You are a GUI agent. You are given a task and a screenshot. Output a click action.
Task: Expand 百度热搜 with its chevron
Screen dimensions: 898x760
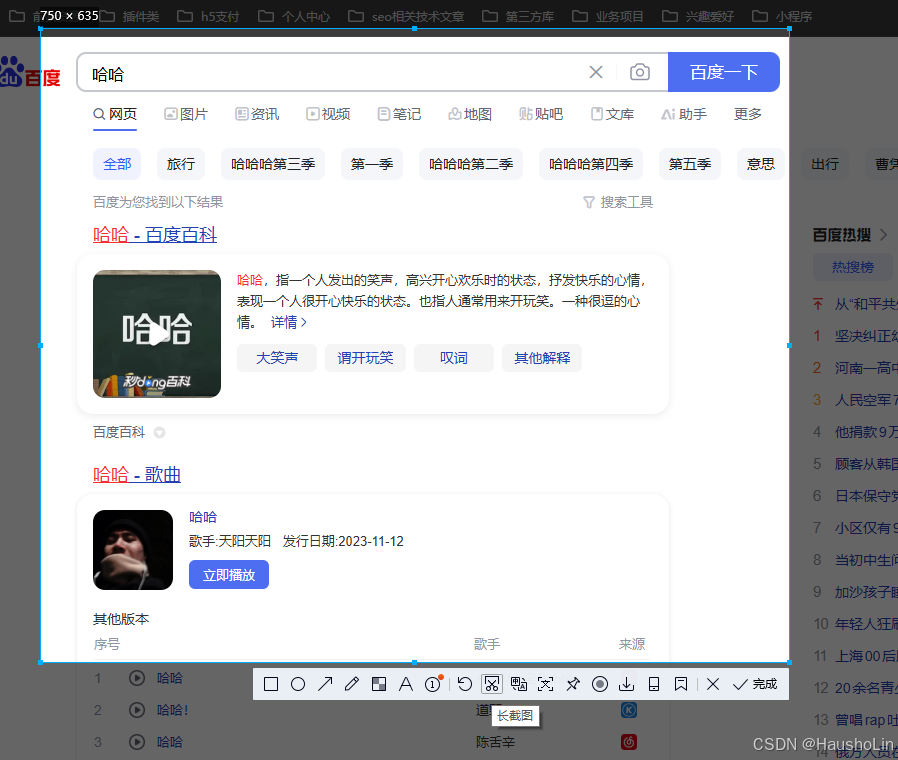883,235
